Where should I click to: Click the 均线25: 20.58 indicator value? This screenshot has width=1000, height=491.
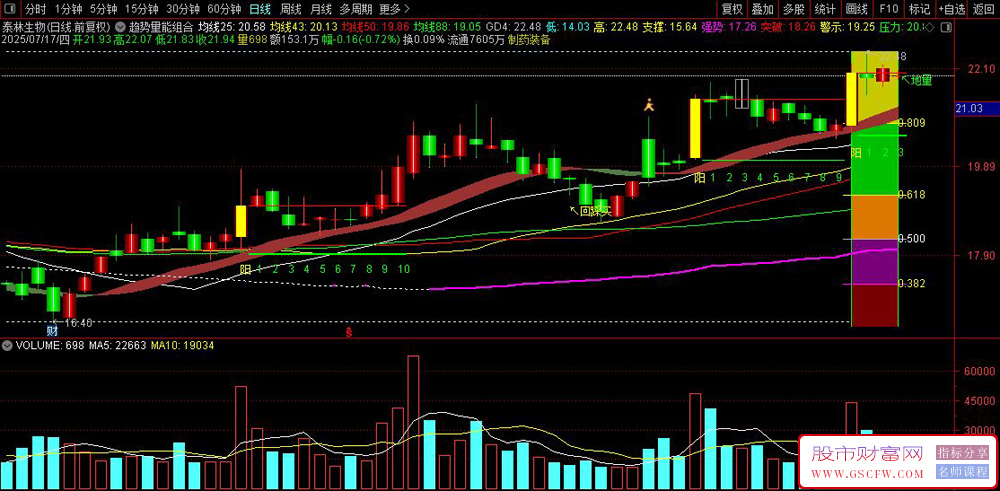[x=232, y=27]
